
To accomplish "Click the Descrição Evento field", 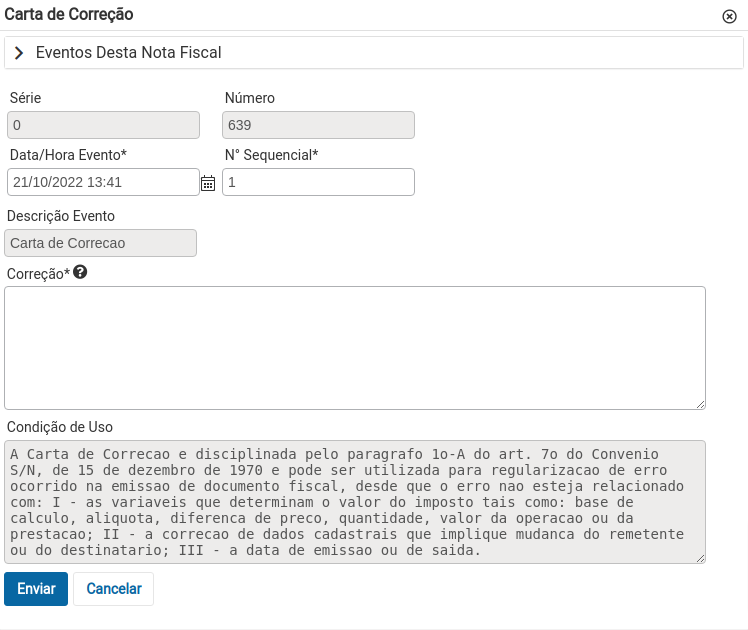I will coord(100,243).
